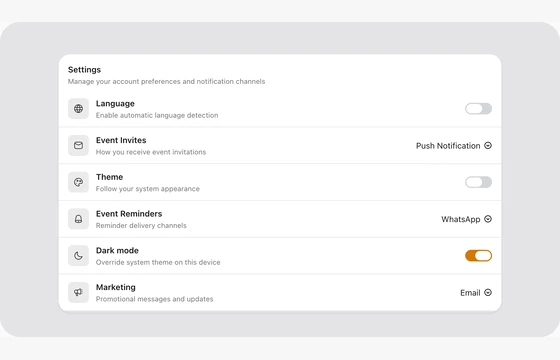
Task: Open the Email marketing channel dropdown
Action: pos(476,293)
